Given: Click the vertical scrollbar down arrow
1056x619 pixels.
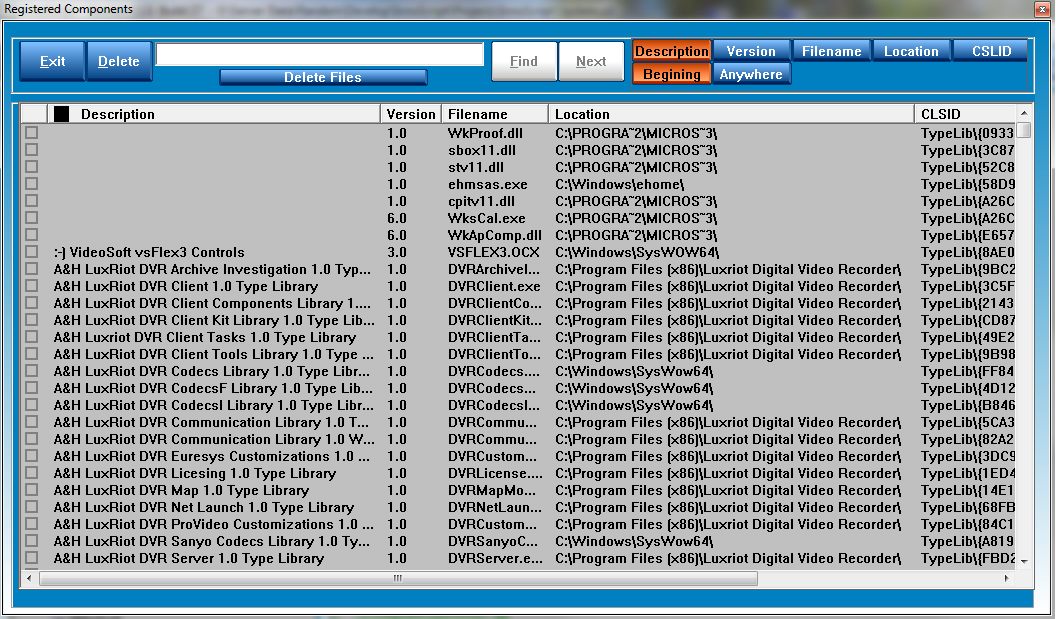Looking at the screenshot, I should pyautogui.click(x=1023, y=562).
